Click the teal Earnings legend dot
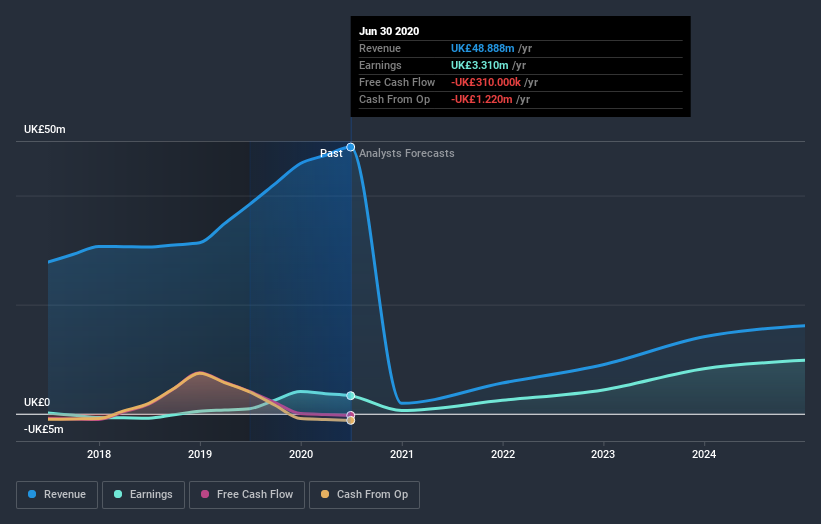821x524 pixels. pos(118,494)
